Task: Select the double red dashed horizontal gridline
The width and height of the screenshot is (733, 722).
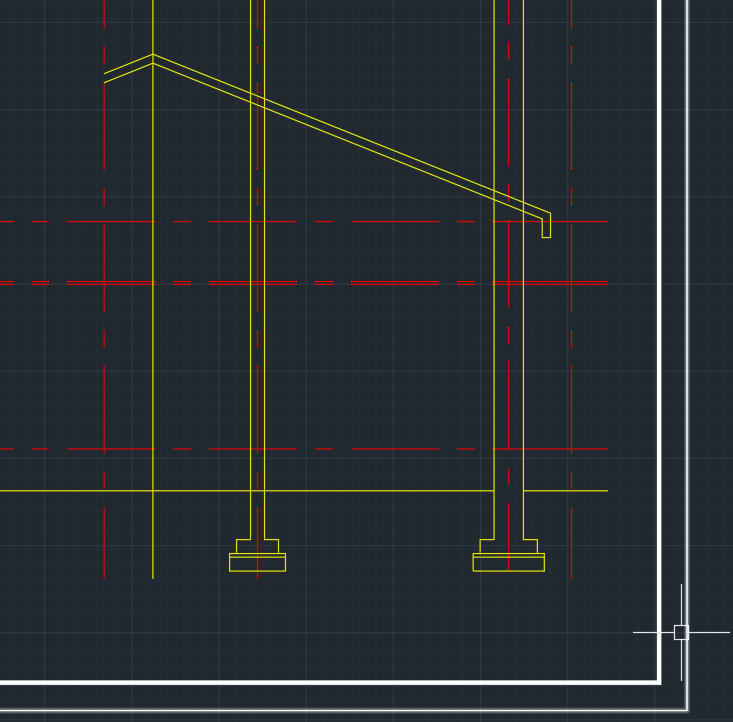Action: [x=304, y=283]
